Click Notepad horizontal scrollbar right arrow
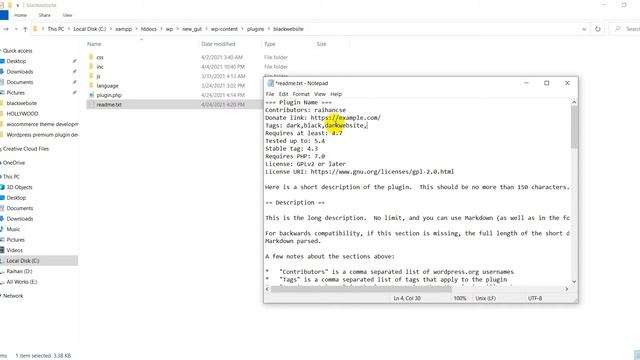Image resolution: width=640 pixels, height=360 pixels. click(567, 289)
